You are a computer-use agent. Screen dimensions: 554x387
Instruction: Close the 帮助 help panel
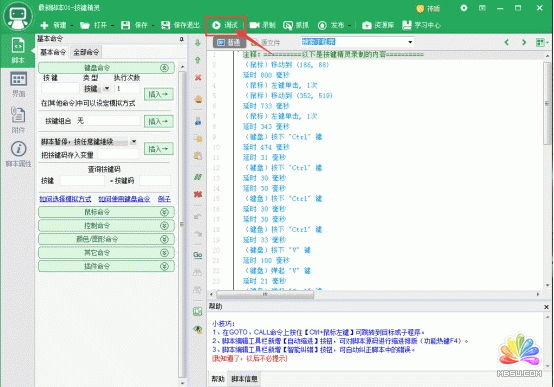[546, 307]
